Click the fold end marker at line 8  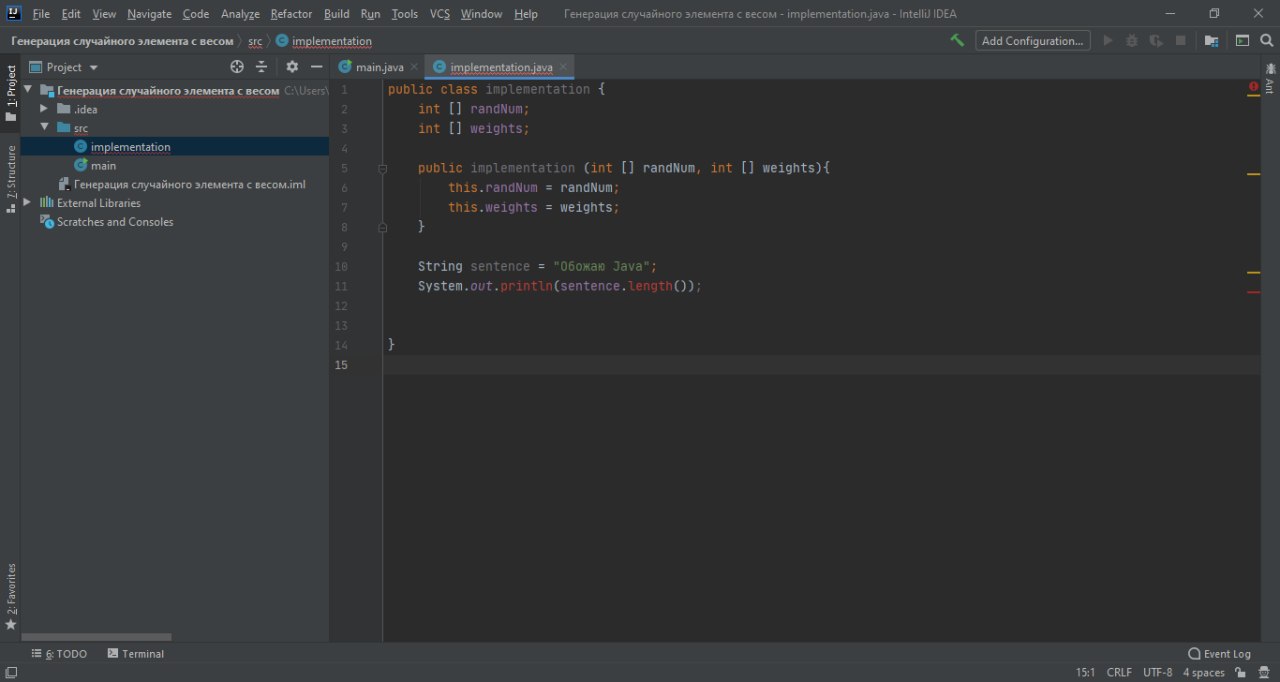(382, 227)
